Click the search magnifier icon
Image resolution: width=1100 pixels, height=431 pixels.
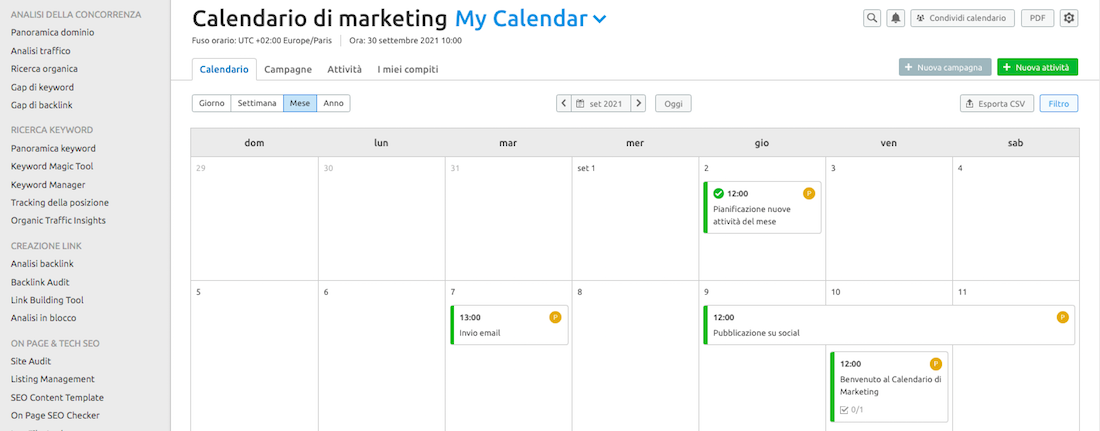pos(872,18)
